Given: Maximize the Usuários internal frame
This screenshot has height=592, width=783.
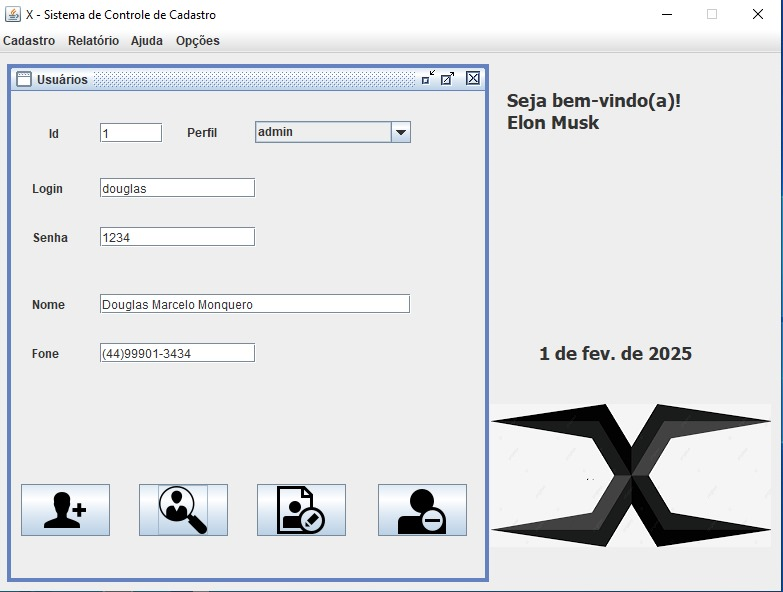Looking at the screenshot, I should coord(448,78).
